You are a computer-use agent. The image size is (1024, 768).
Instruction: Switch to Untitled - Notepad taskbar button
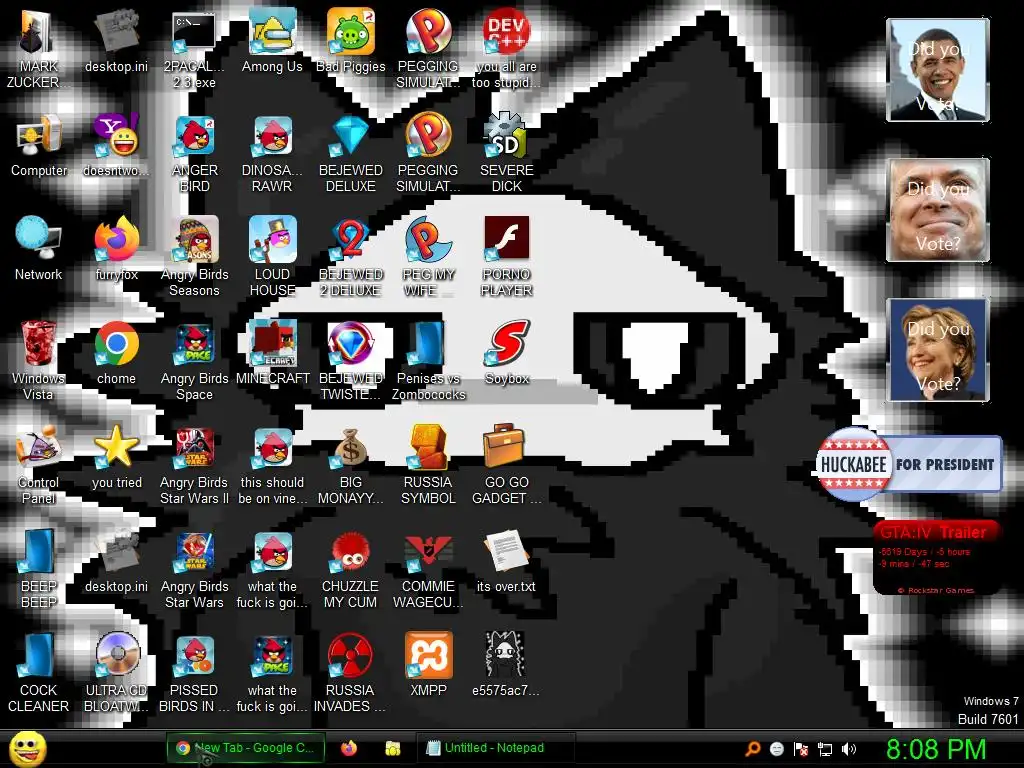[495, 748]
